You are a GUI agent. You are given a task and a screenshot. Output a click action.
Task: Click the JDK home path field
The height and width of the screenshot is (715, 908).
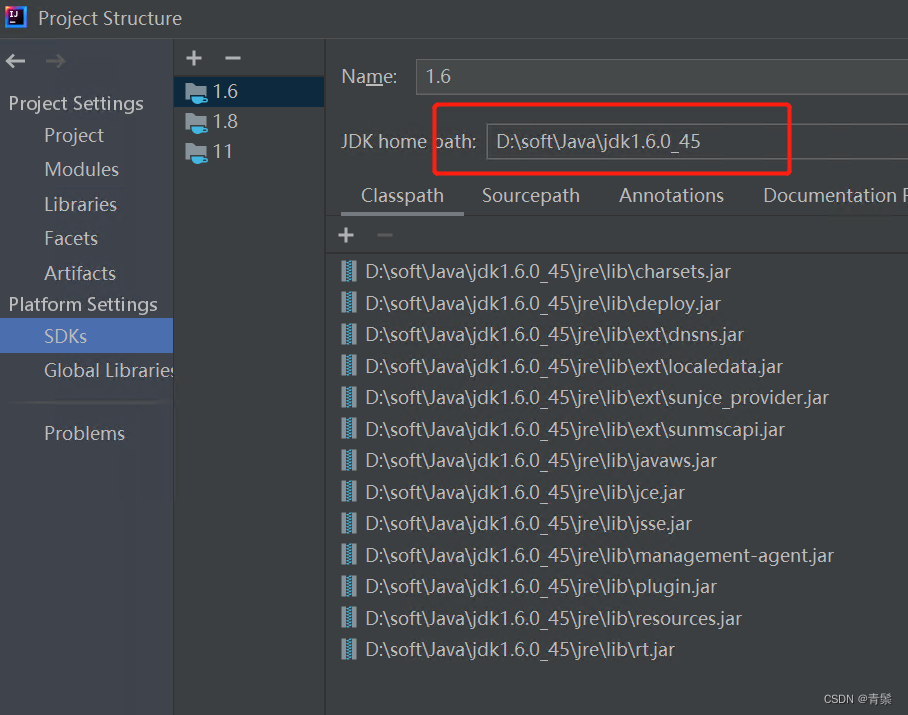[x=697, y=141]
